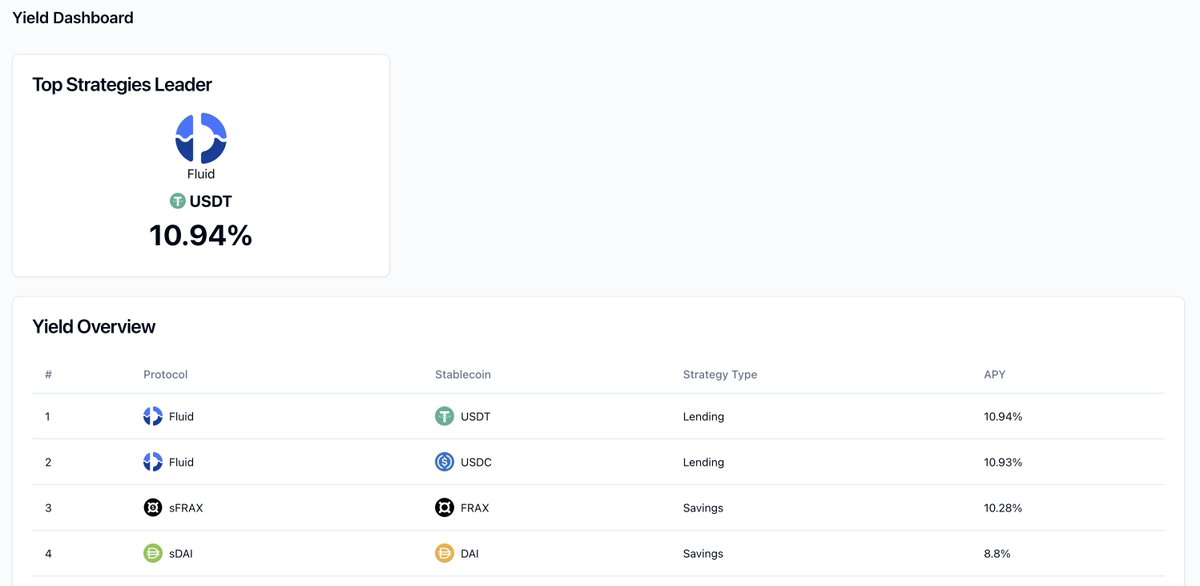Click the Top Strategies Leader card
1200x586 pixels.
click(x=200, y=164)
